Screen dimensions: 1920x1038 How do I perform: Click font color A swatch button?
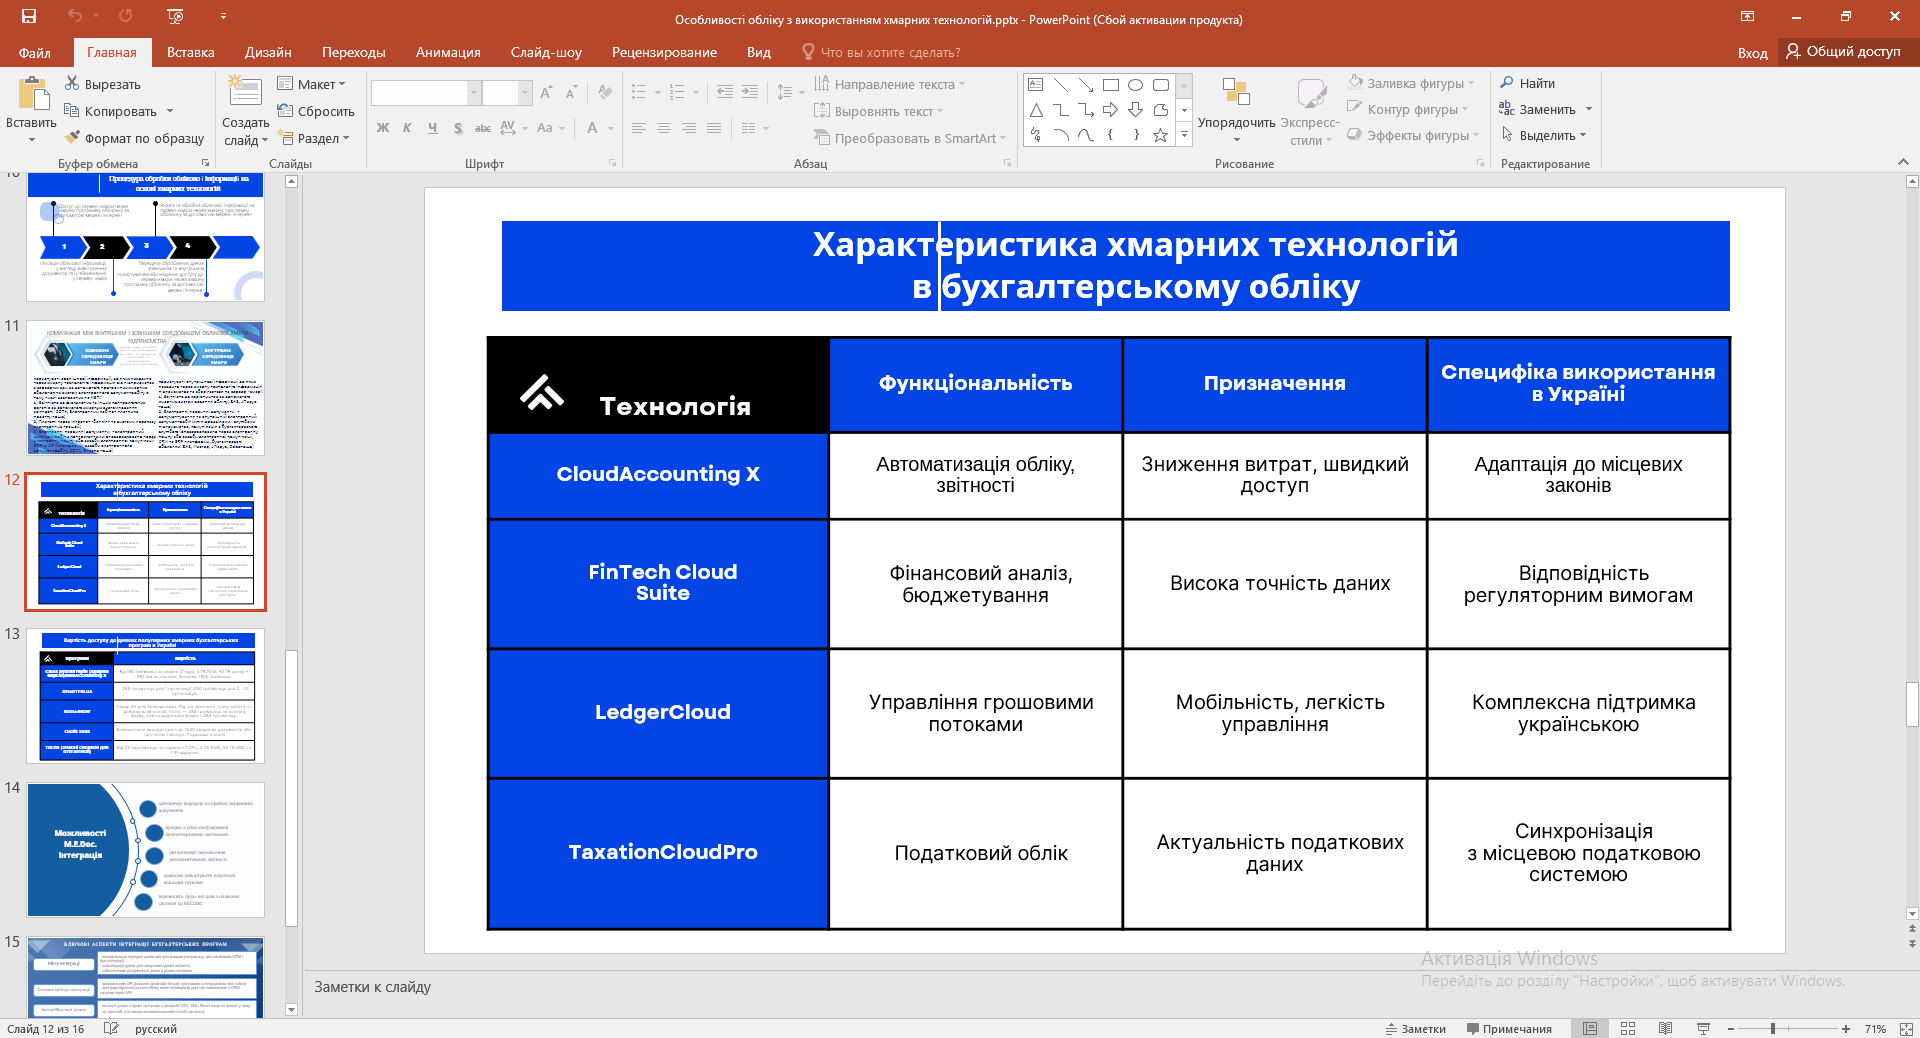592,128
